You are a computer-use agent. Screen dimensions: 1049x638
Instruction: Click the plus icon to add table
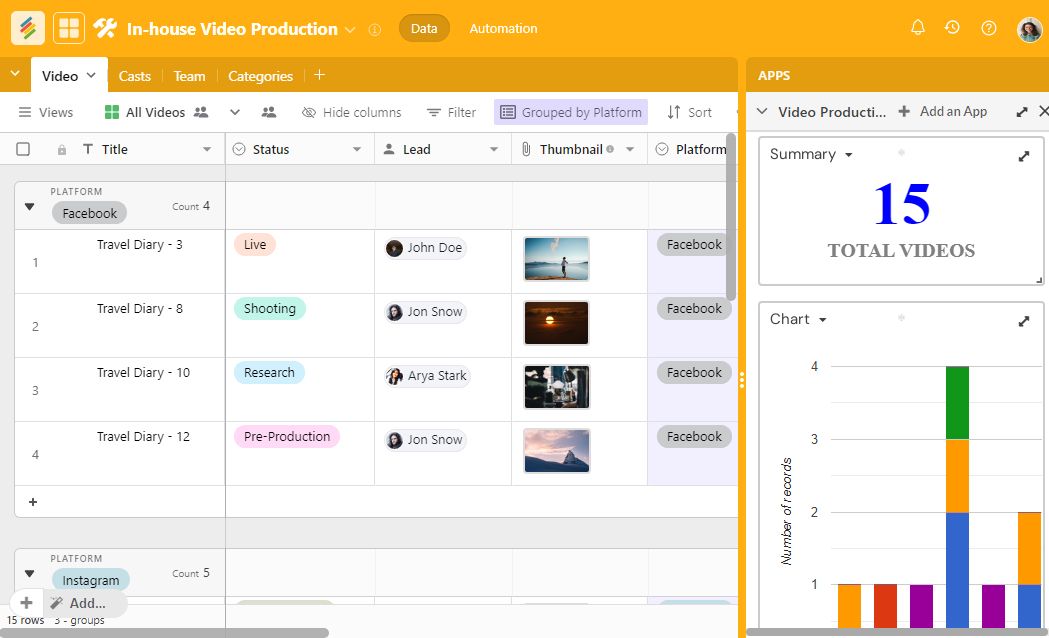coord(319,75)
